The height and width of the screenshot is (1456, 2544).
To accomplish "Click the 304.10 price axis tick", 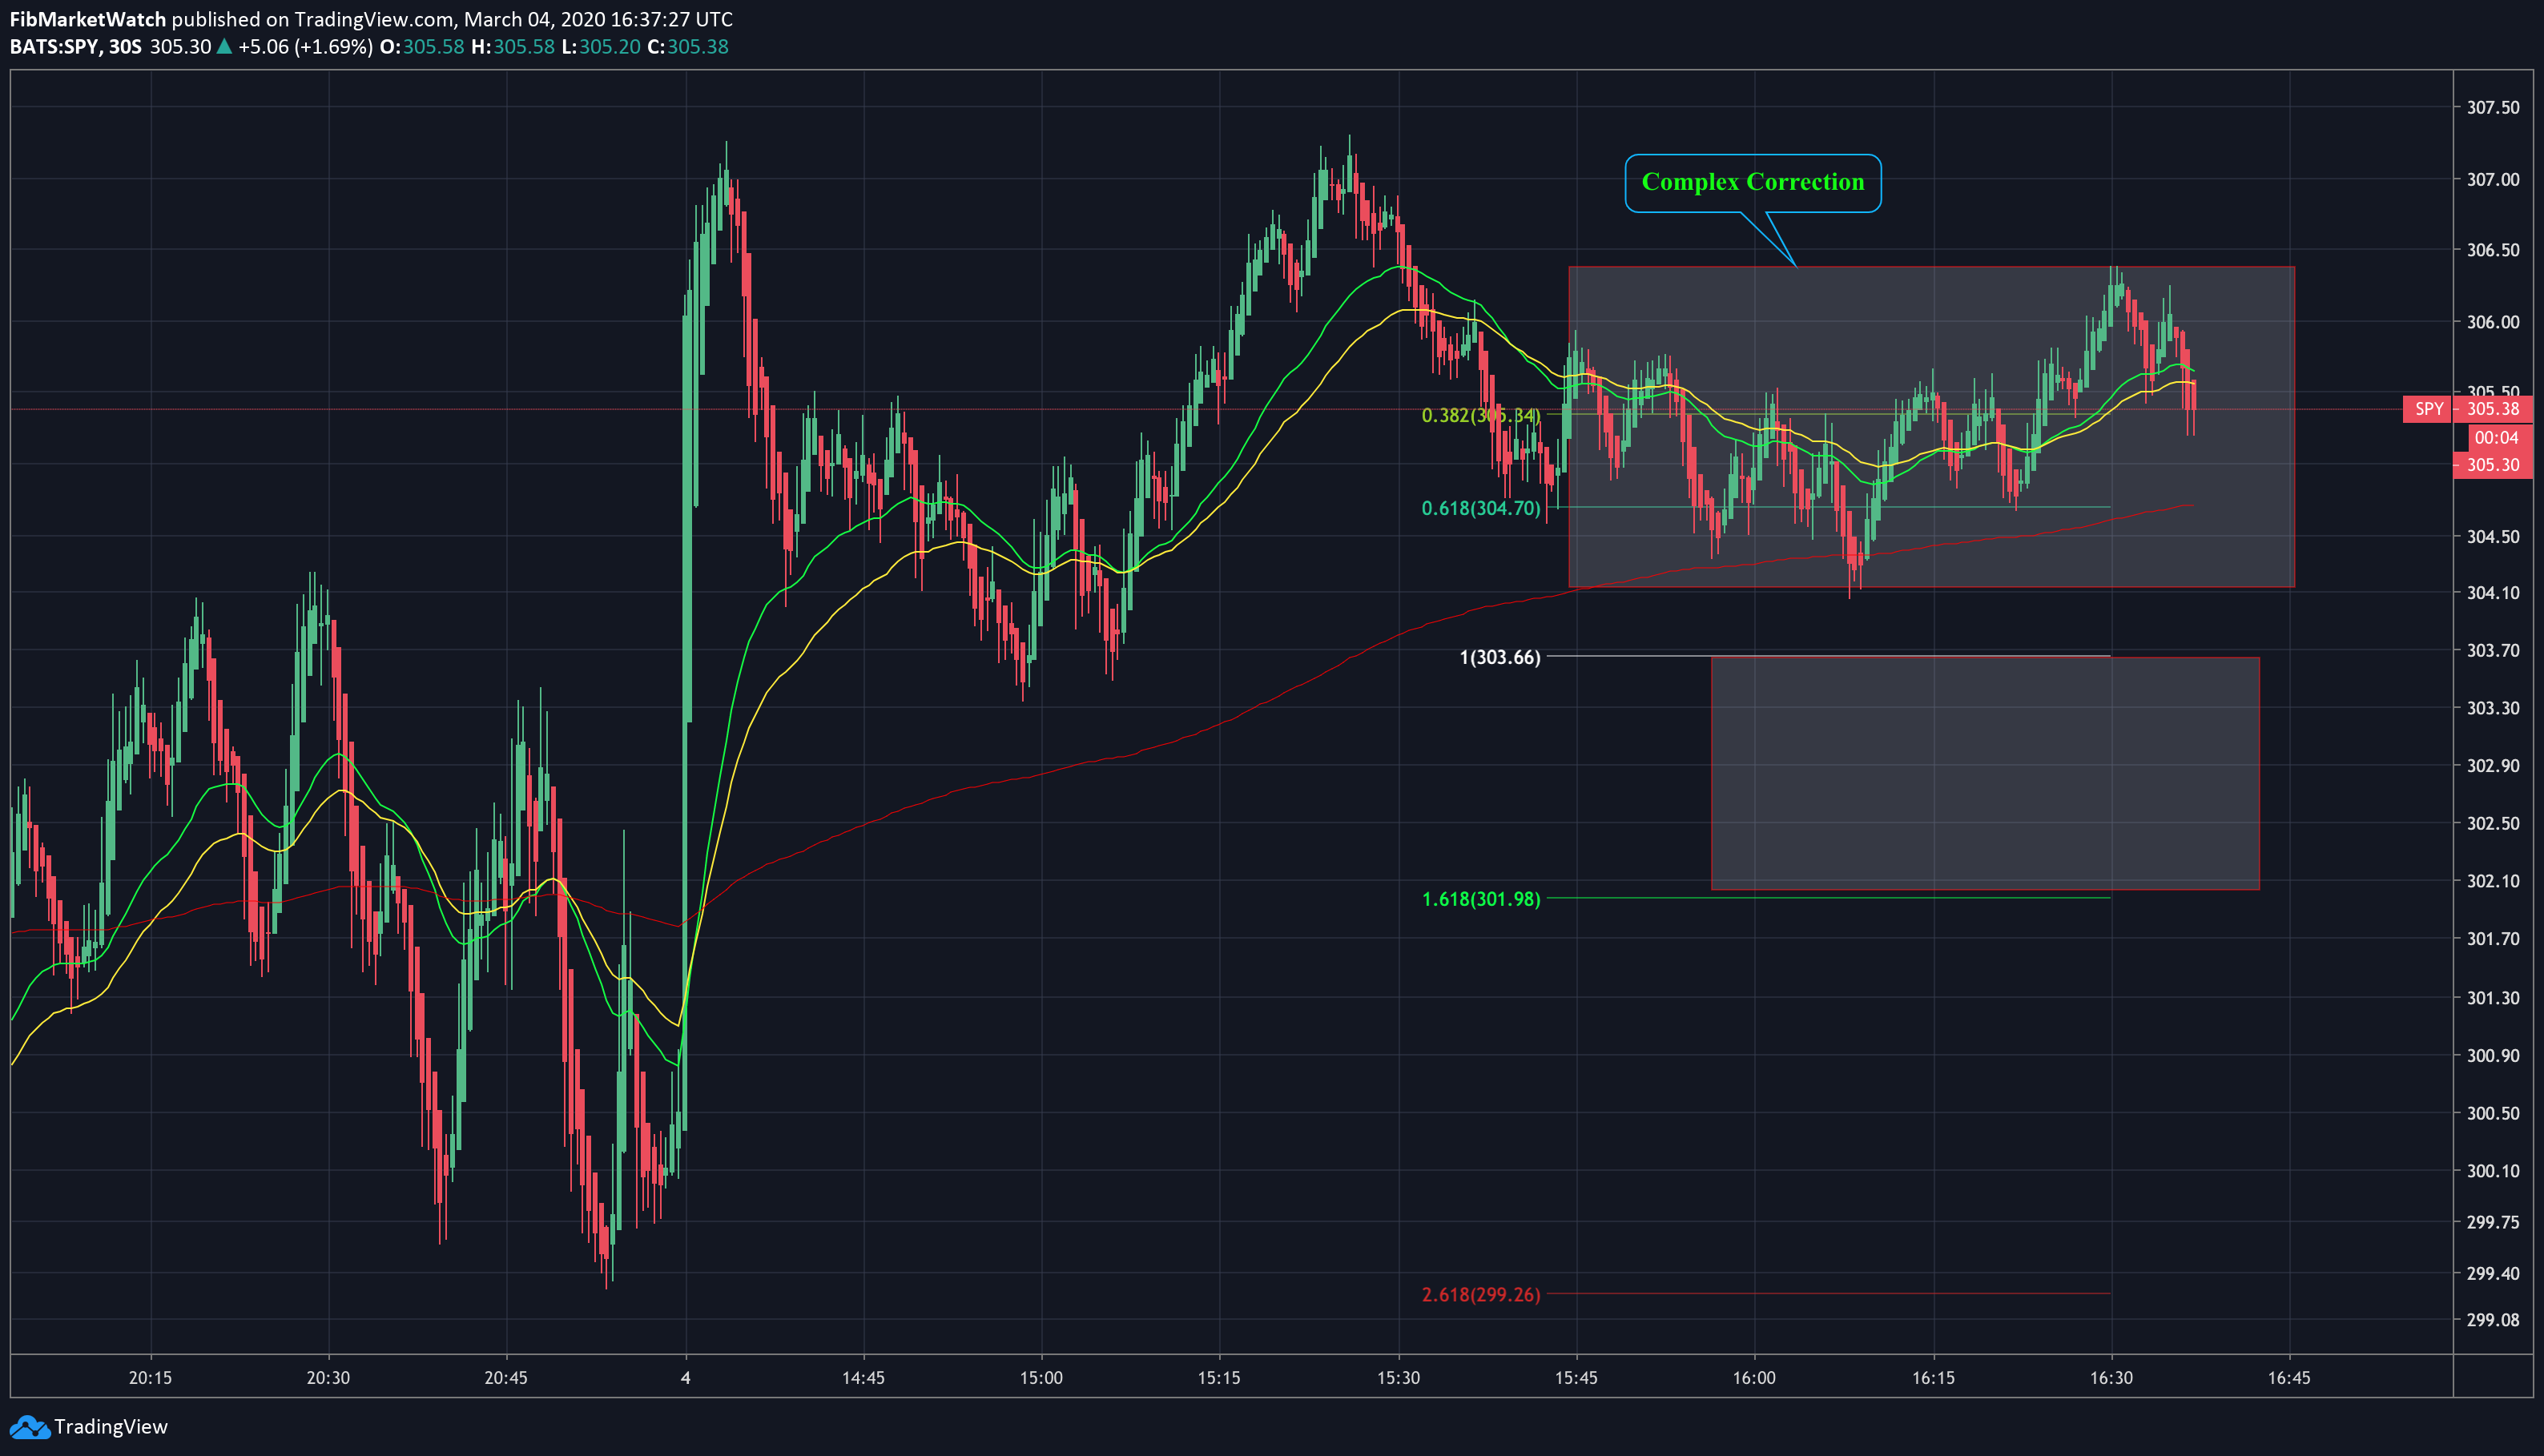I will 2493,593.
